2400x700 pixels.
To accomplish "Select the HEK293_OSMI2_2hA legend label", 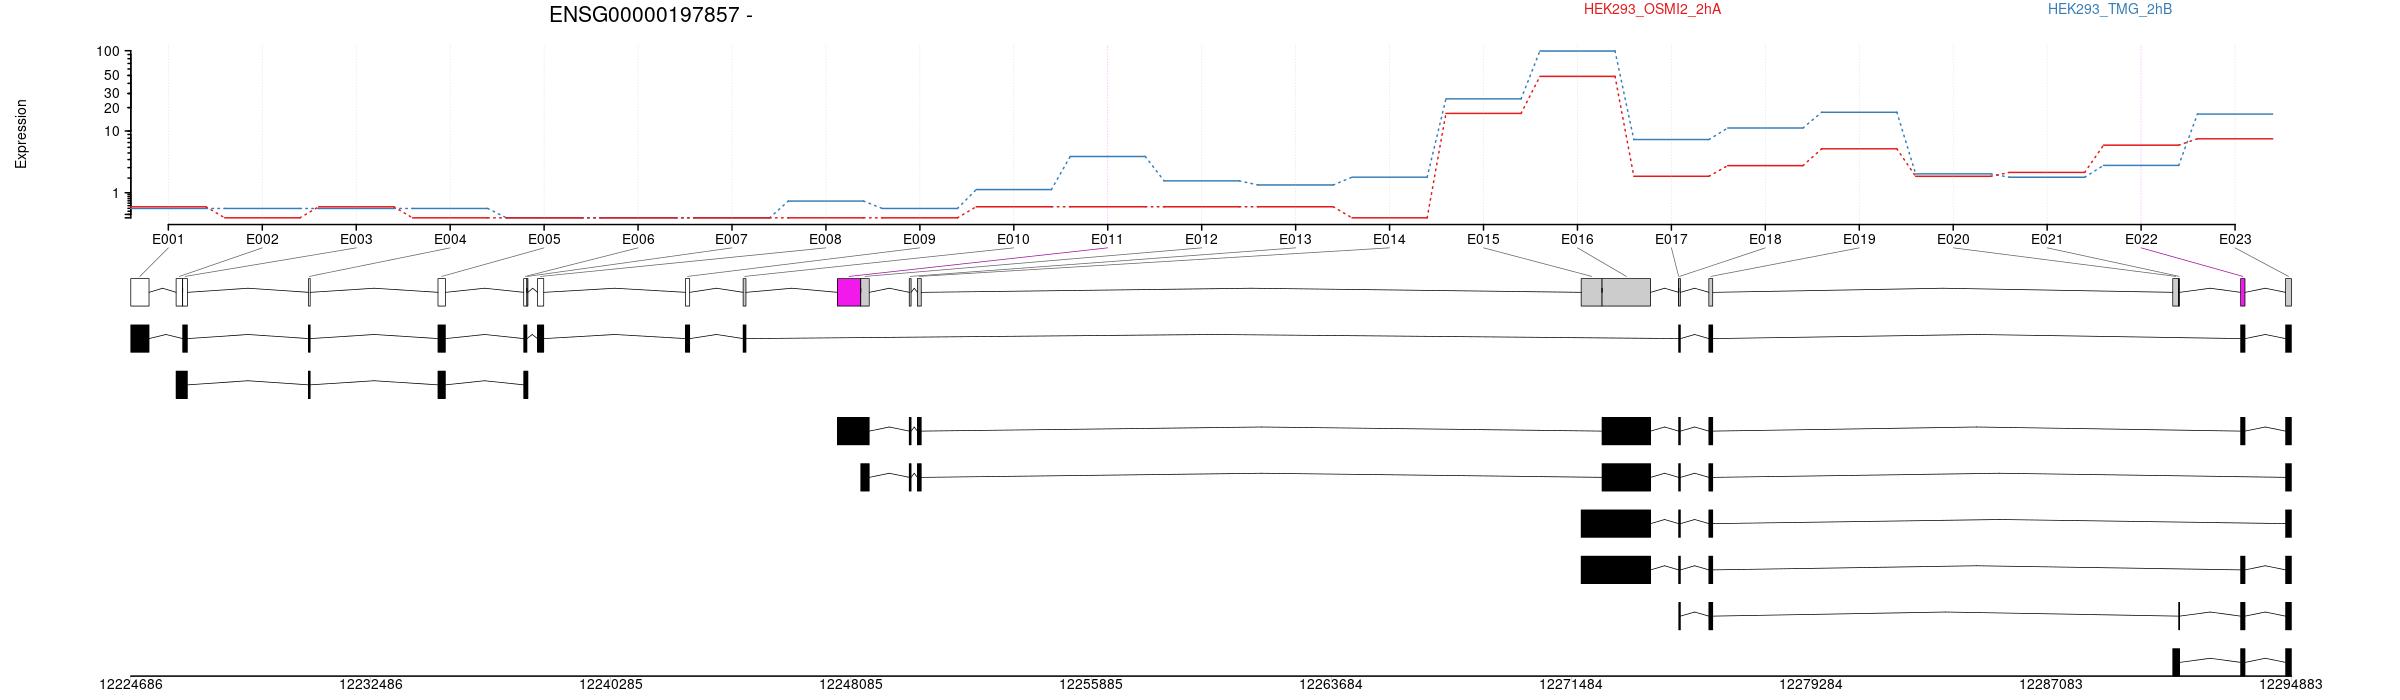I will point(1652,9).
